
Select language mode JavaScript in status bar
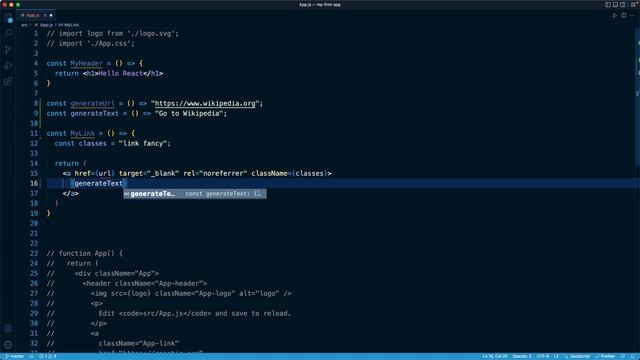(x=577, y=356)
